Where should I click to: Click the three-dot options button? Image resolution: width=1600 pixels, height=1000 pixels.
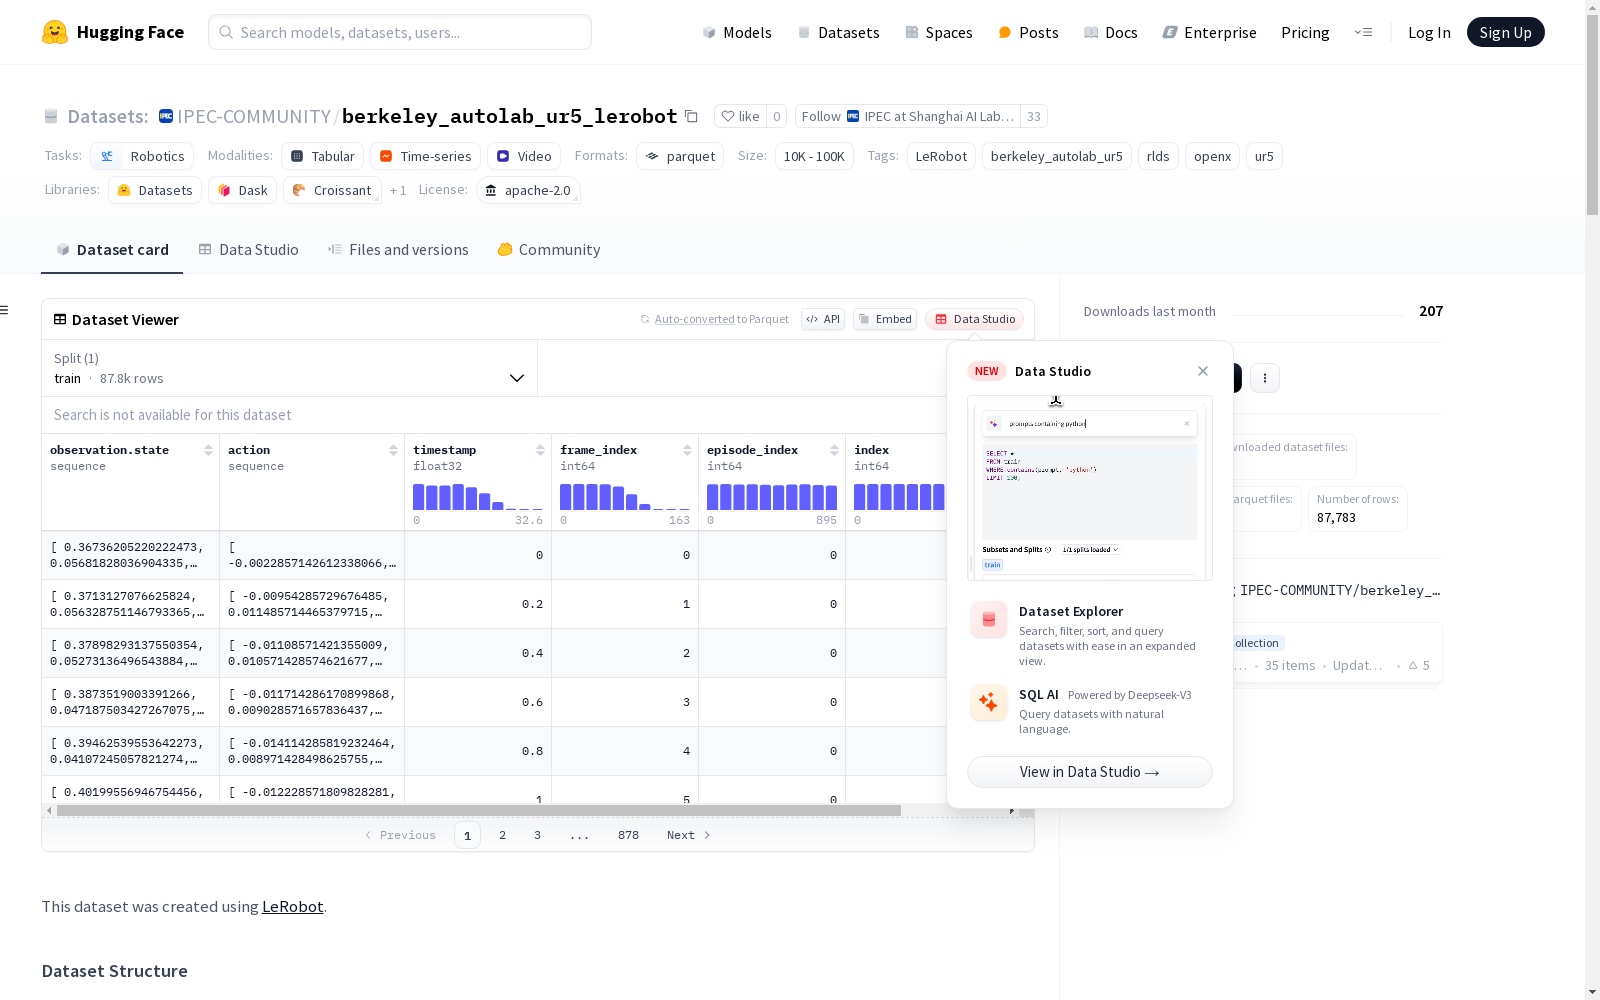click(x=1265, y=378)
